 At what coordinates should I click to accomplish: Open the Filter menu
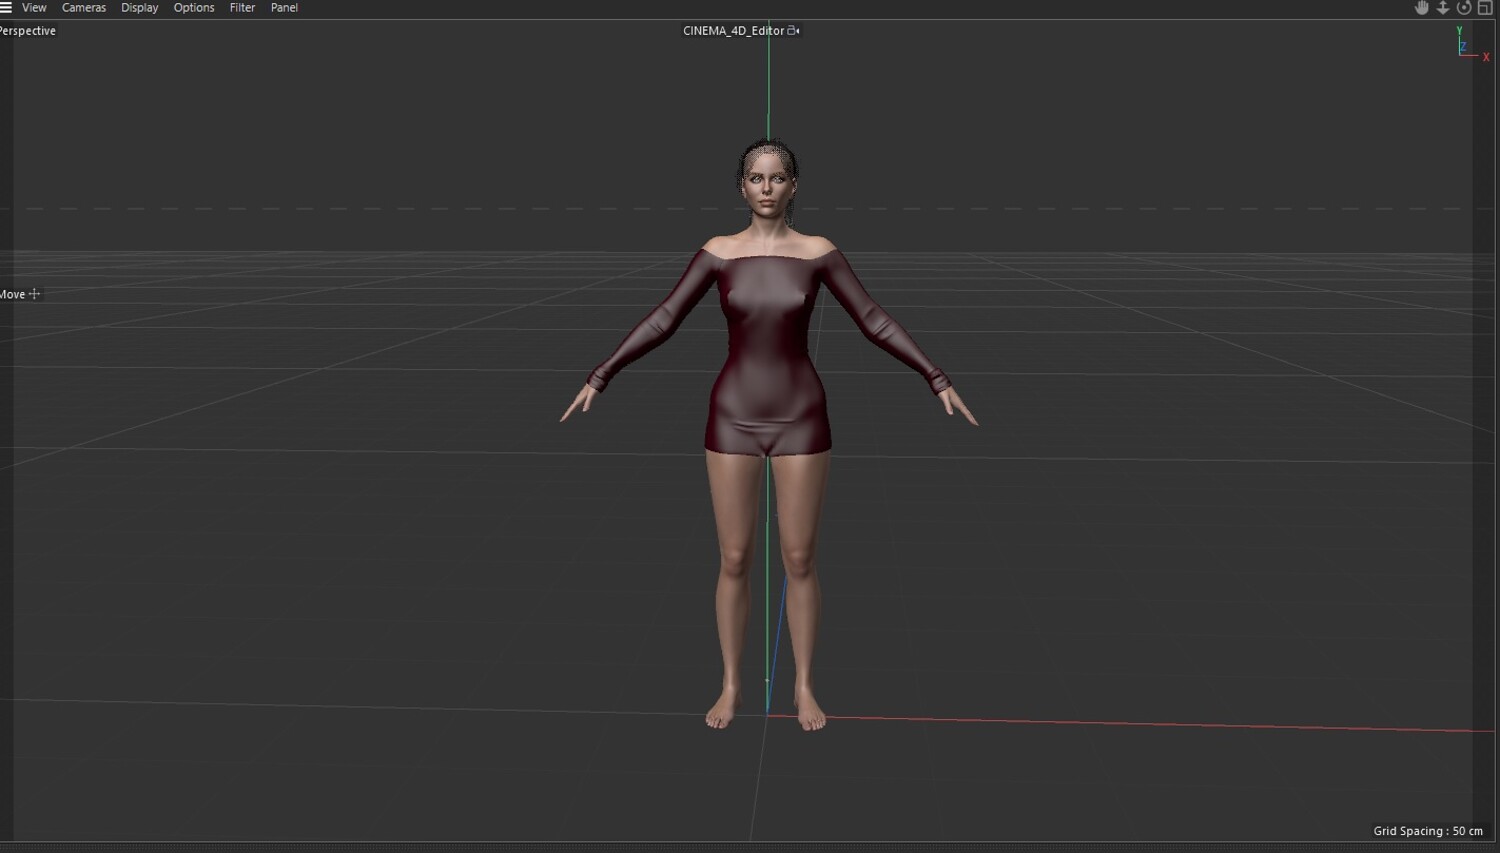(x=242, y=7)
